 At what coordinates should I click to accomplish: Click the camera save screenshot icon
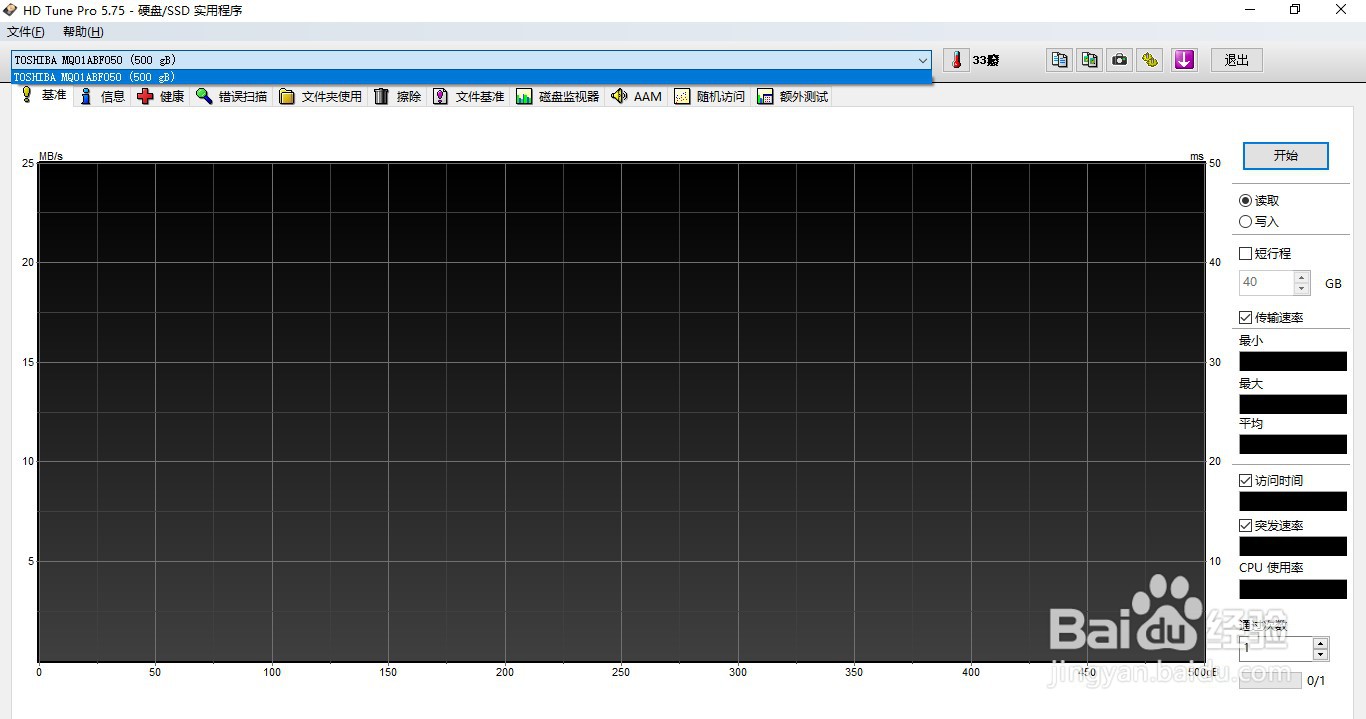click(x=1120, y=60)
